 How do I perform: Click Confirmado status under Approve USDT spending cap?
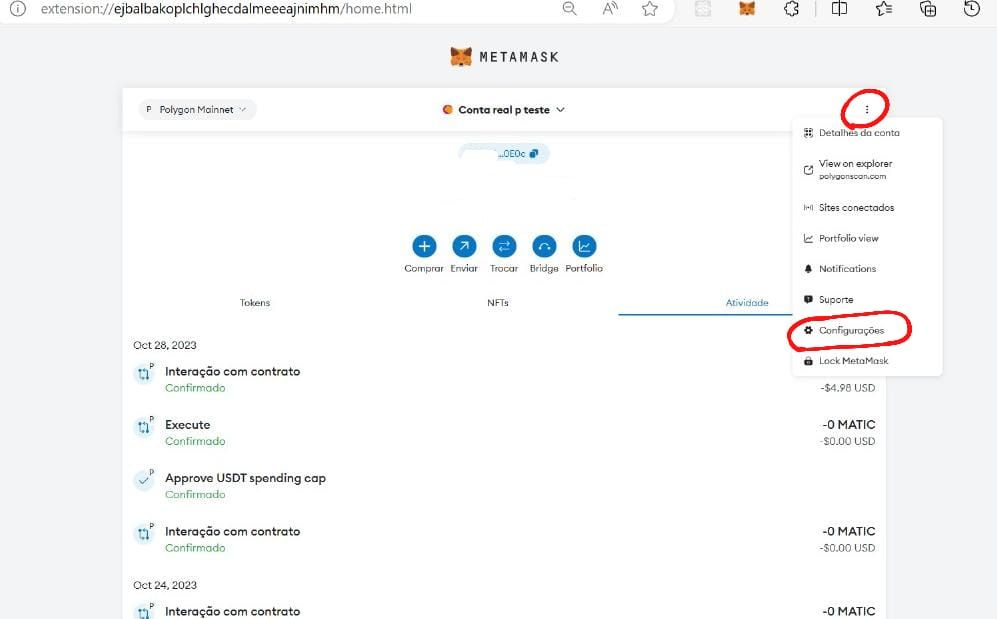coord(195,494)
